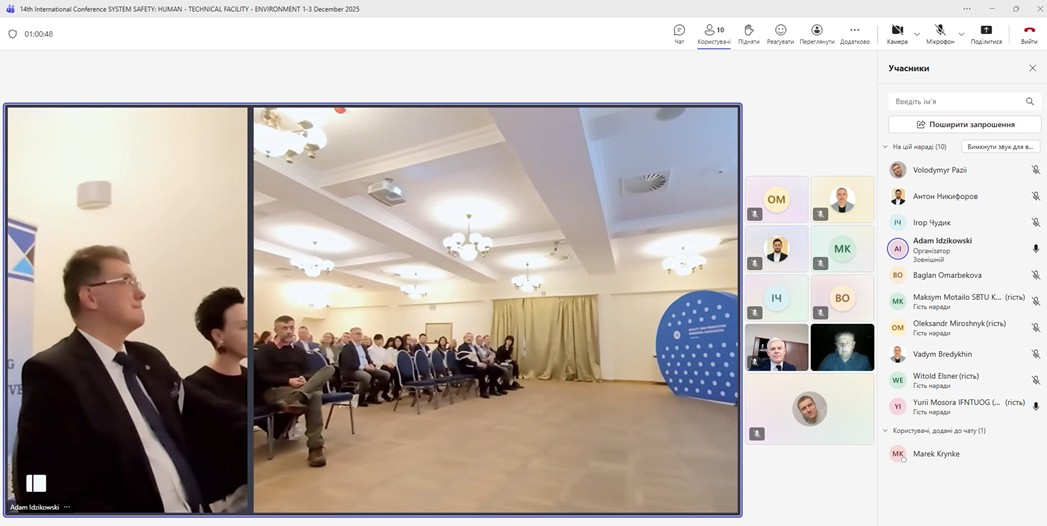Image resolution: width=1047 pixels, height=526 pixels.
Task: Click the Подiлитися share screen icon
Action: tap(986, 33)
